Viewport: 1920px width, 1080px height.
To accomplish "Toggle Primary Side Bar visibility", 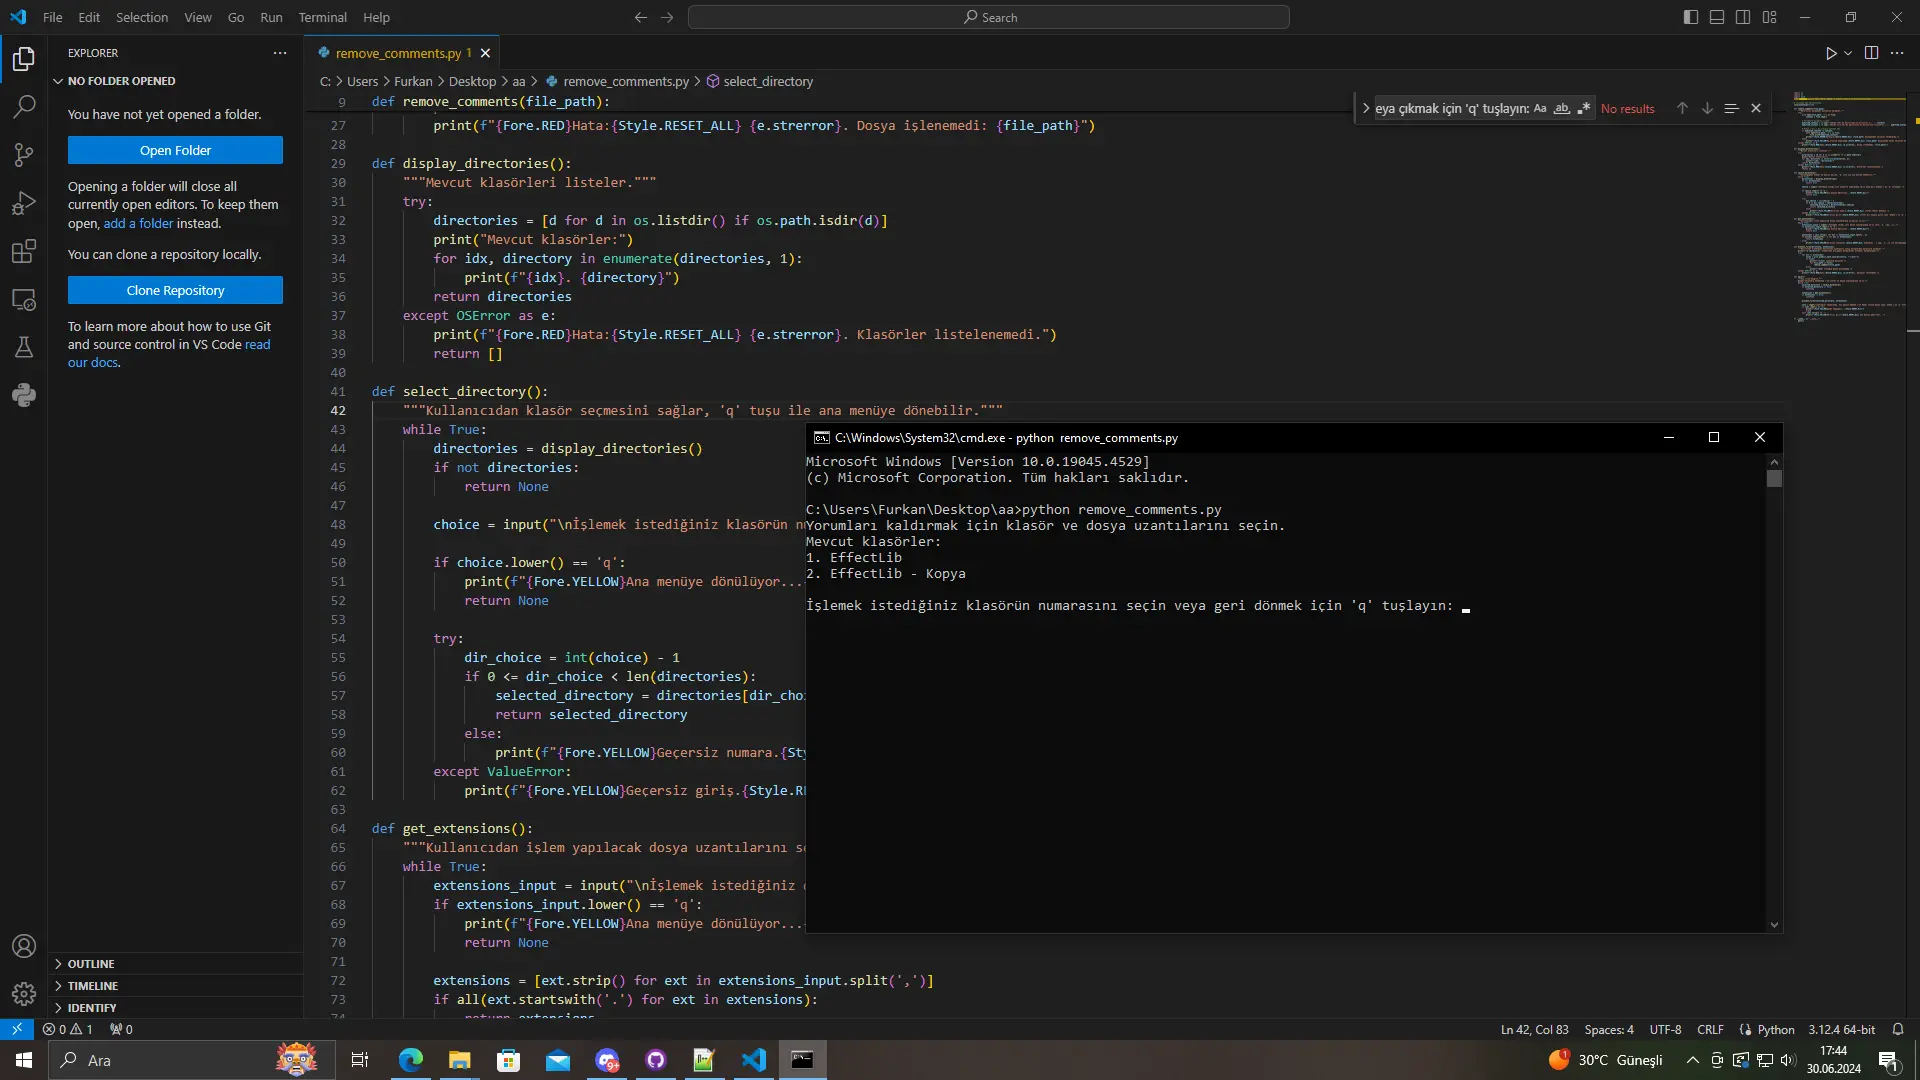I will tap(1691, 17).
